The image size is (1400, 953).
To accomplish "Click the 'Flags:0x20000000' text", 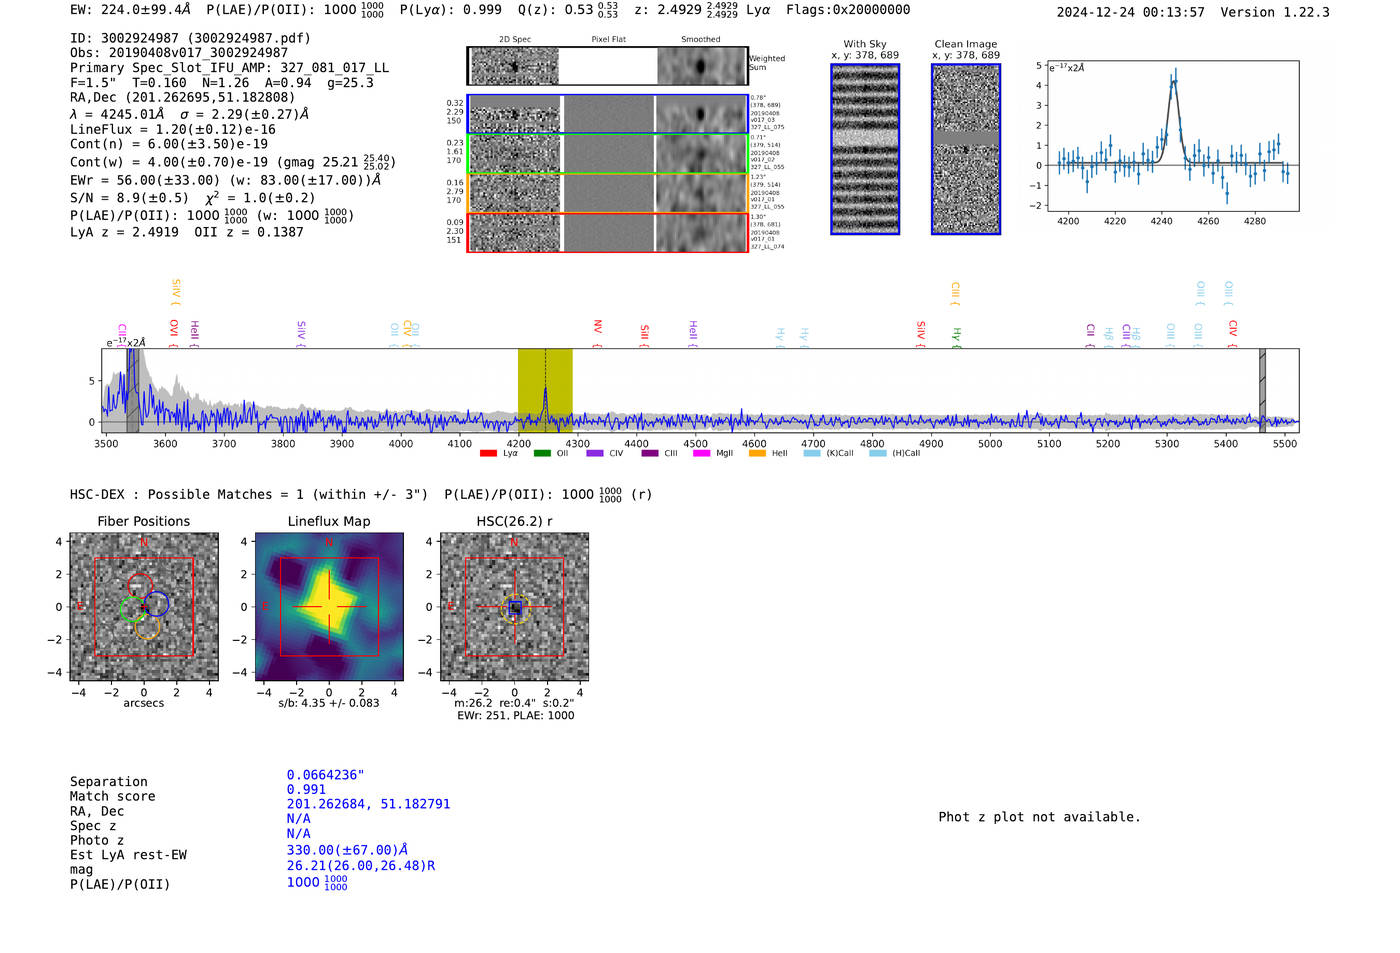I will (848, 10).
